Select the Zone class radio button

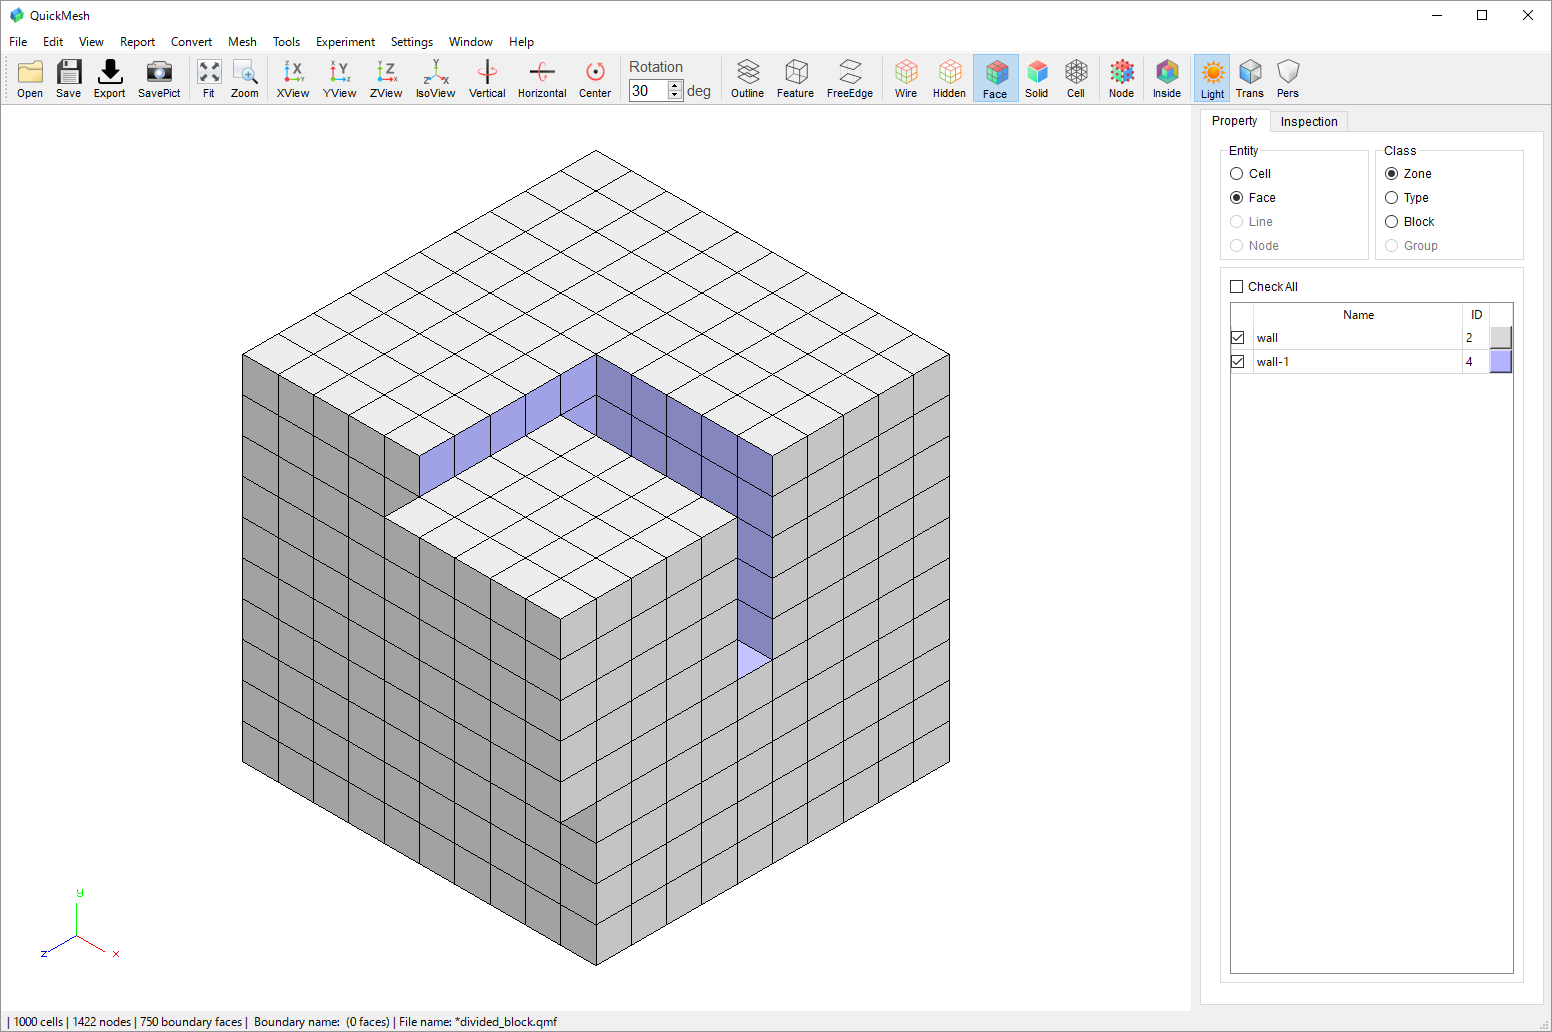(x=1392, y=174)
